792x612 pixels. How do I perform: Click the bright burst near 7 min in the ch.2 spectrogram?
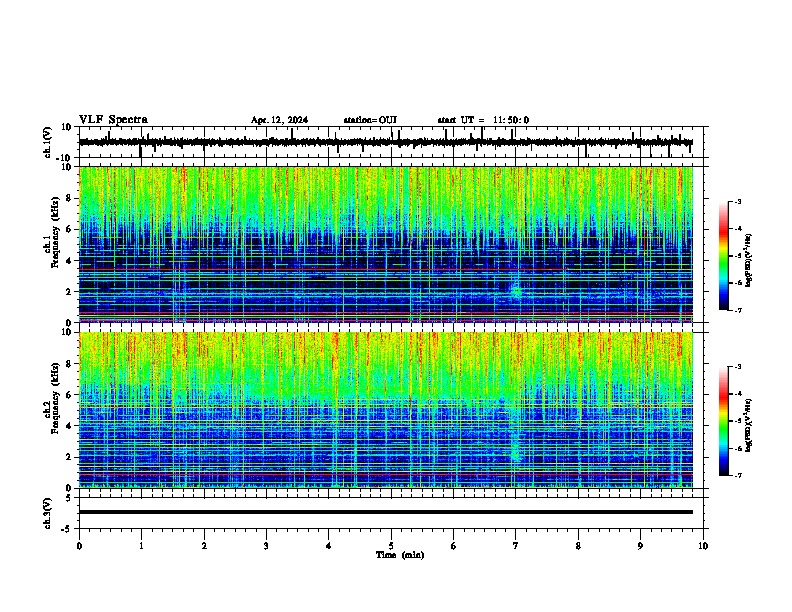tap(515, 449)
